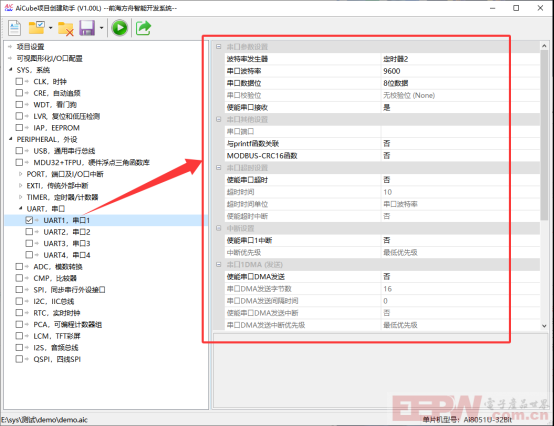Screen dimensions: 554x426
Task: Click the scrollbar down arrow in properties
Action: coord(544,326)
